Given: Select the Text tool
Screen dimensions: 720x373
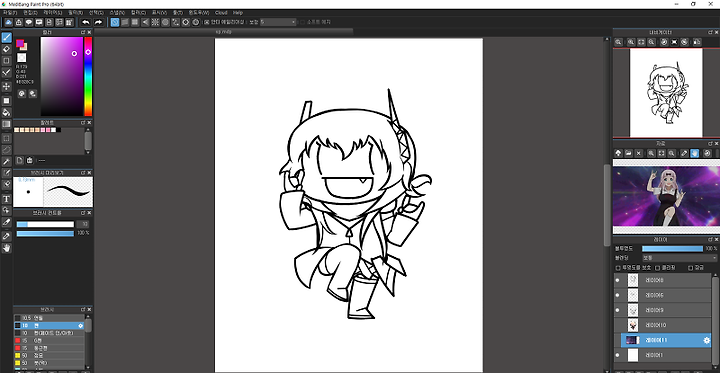Looking at the screenshot, I should [6, 199].
